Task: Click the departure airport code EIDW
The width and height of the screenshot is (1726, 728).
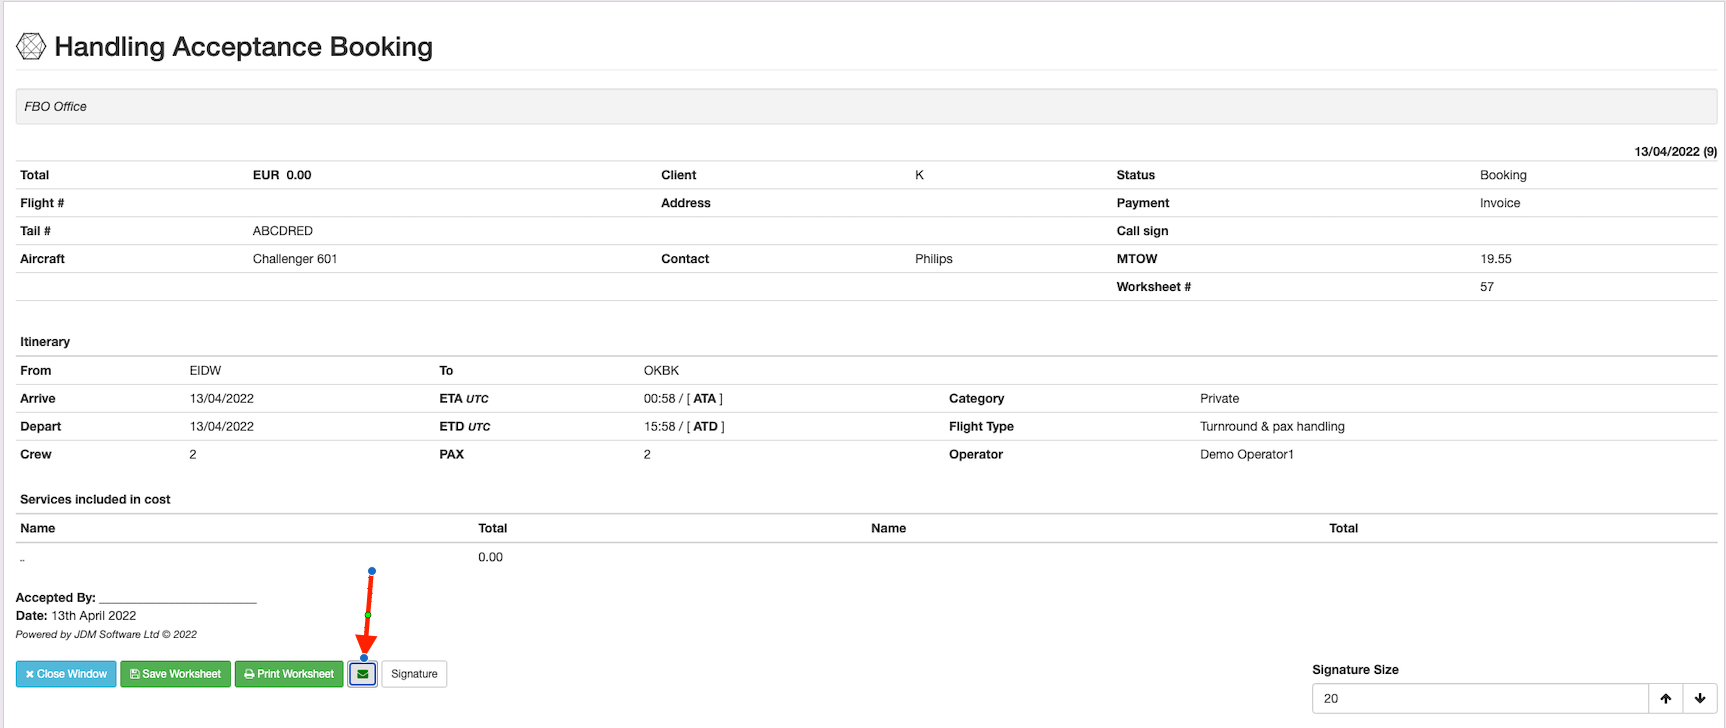Action: [x=205, y=370]
